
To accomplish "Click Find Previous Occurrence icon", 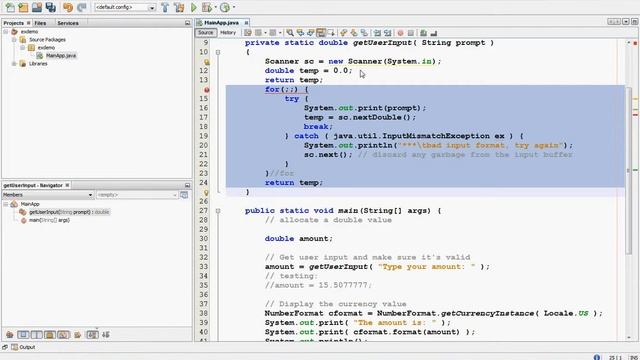I will (300, 33).
